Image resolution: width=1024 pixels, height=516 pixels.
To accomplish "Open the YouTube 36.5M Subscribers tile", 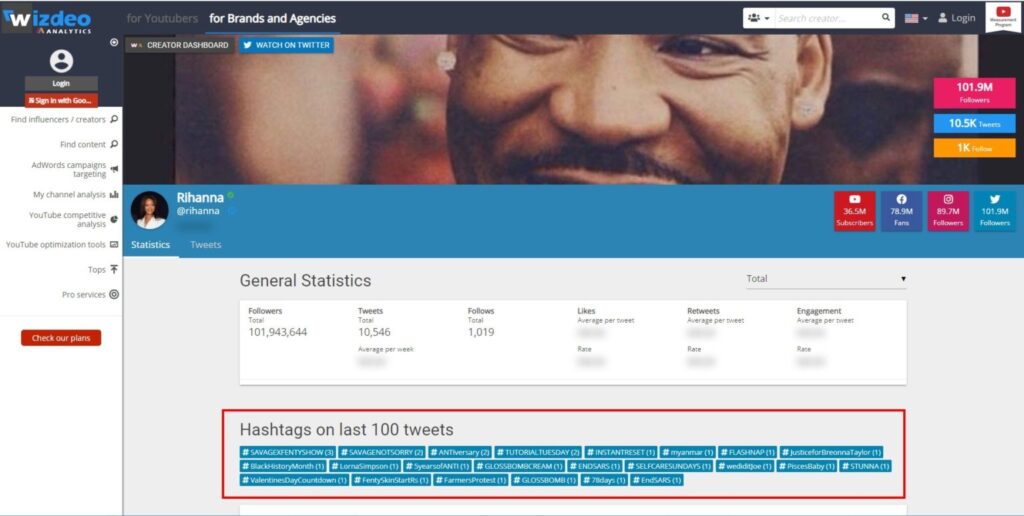I will 854,210.
